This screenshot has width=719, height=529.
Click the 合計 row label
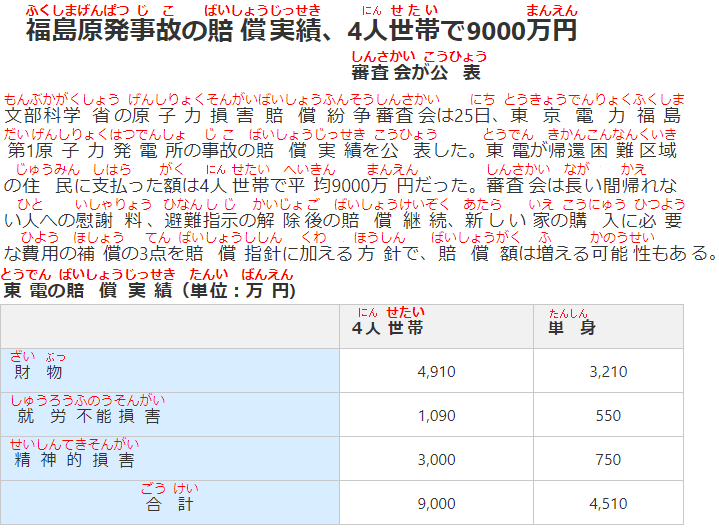click(x=170, y=504)
